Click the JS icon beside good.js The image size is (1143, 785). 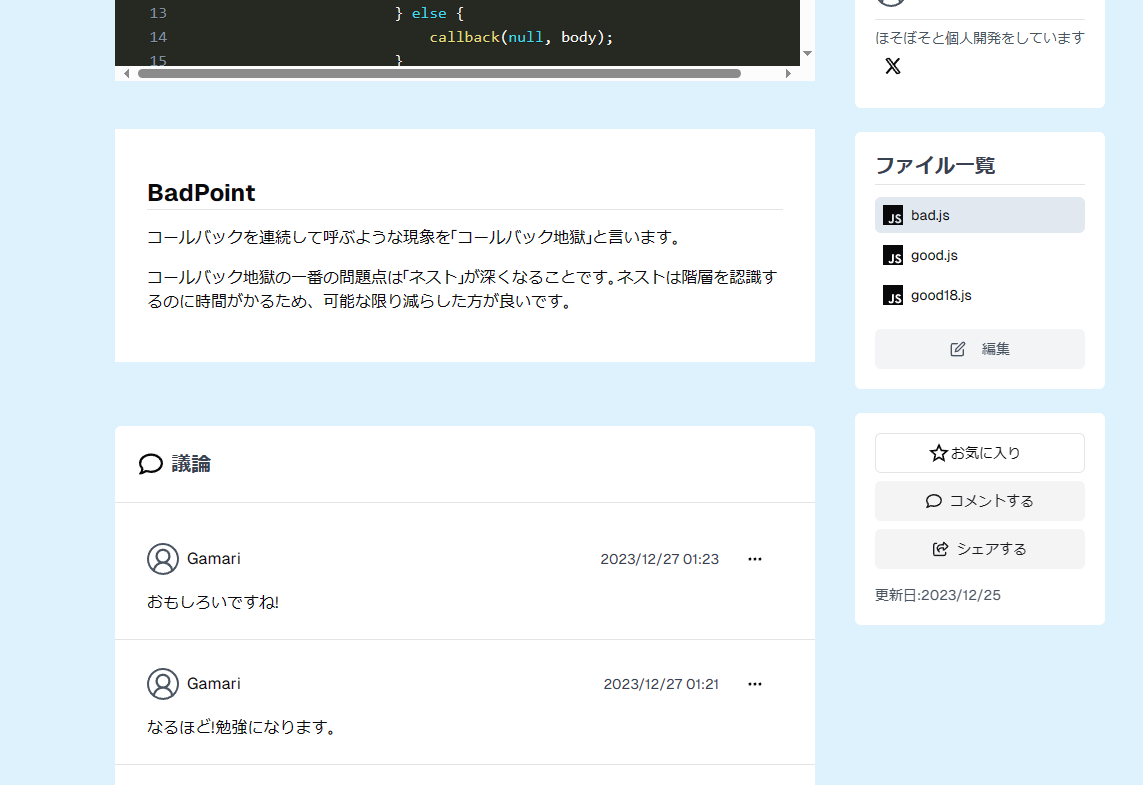pyautogui.click(x=893, y=255)
